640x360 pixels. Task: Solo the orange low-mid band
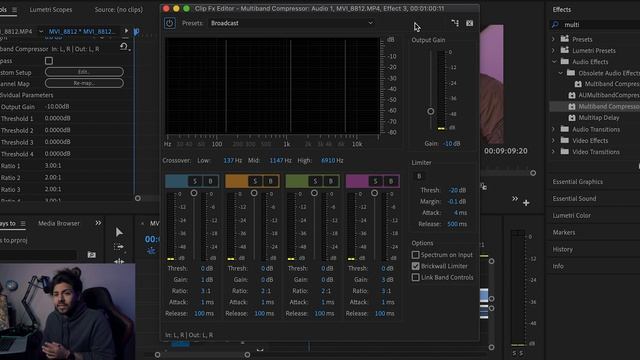[x=255, y=181]
